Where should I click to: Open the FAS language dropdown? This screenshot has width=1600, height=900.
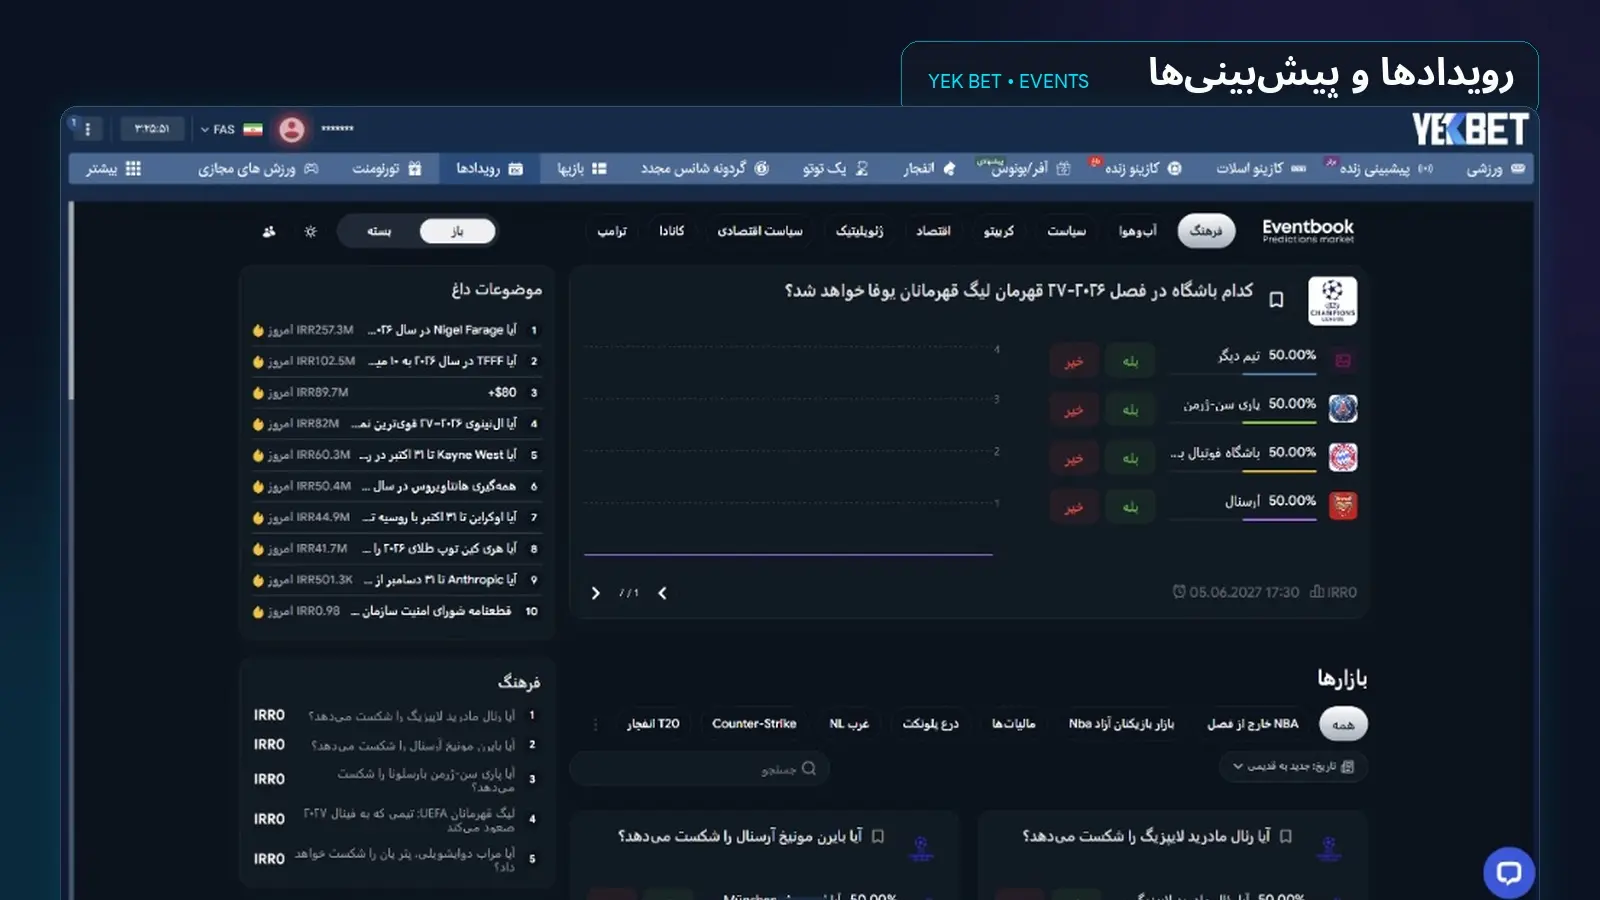231,129
